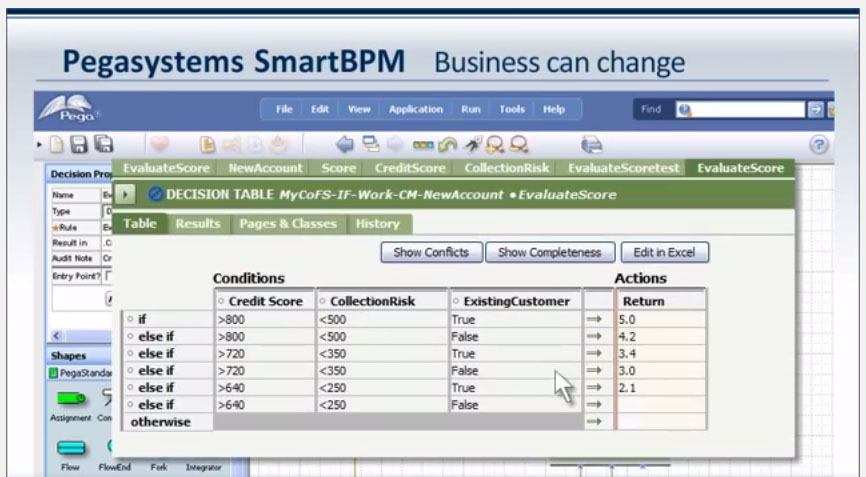Click left scroll arrow in Decision Properties panel
The image size is (866, 477).
(x=56, y=335)
